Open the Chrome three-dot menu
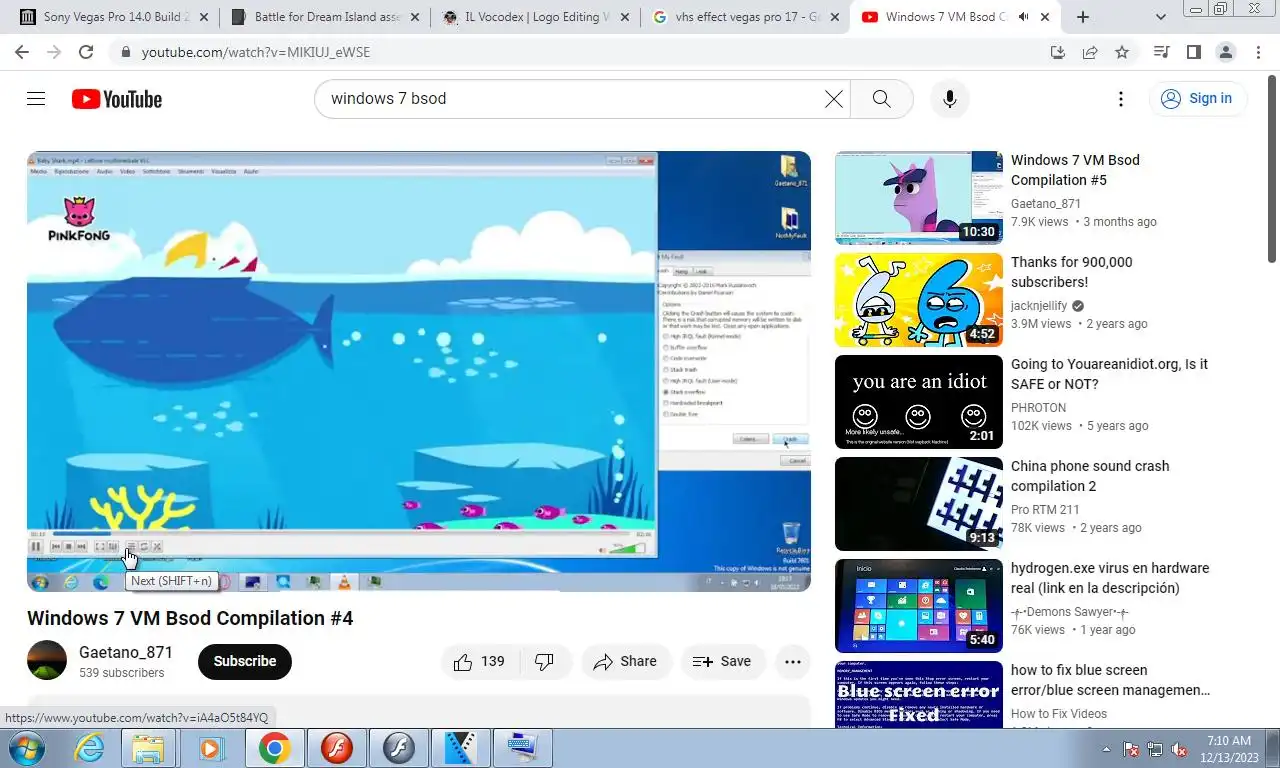 tap(1257, 52)
